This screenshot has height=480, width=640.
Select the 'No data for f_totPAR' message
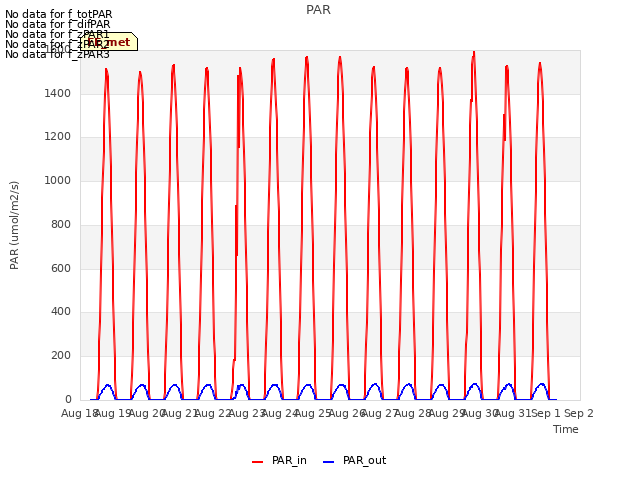point(59,14)
